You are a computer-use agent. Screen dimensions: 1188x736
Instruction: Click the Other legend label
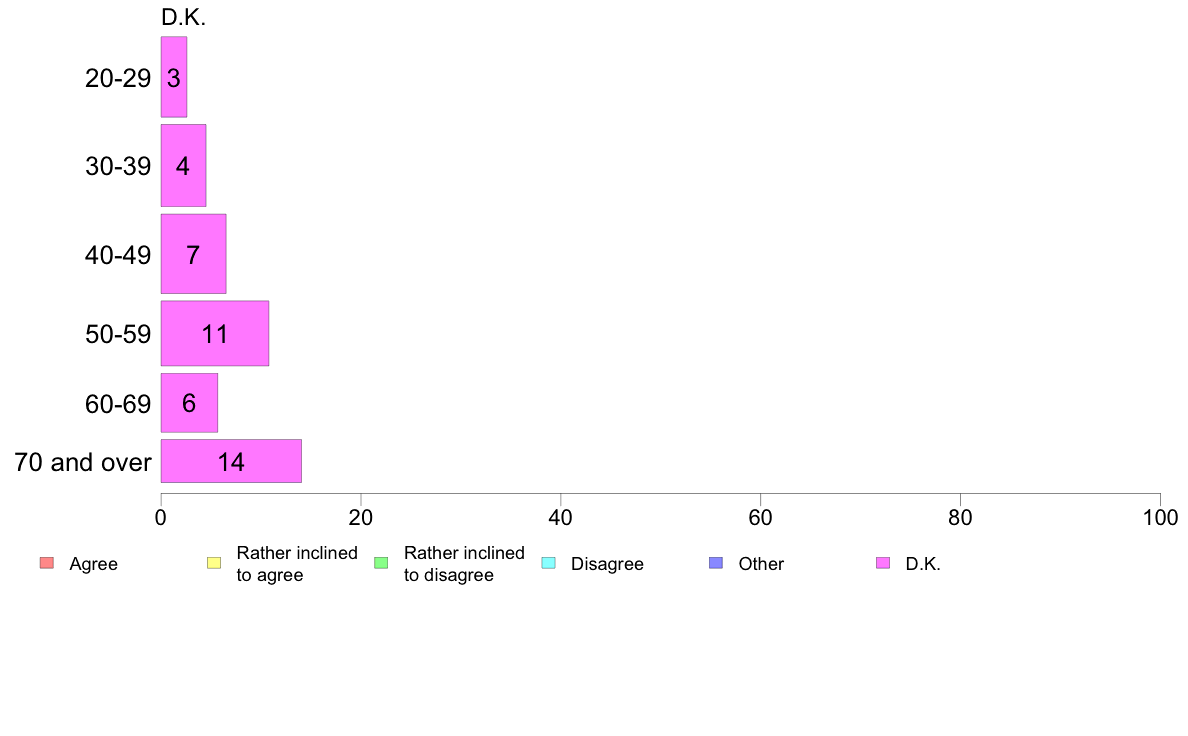coord(761,564)
